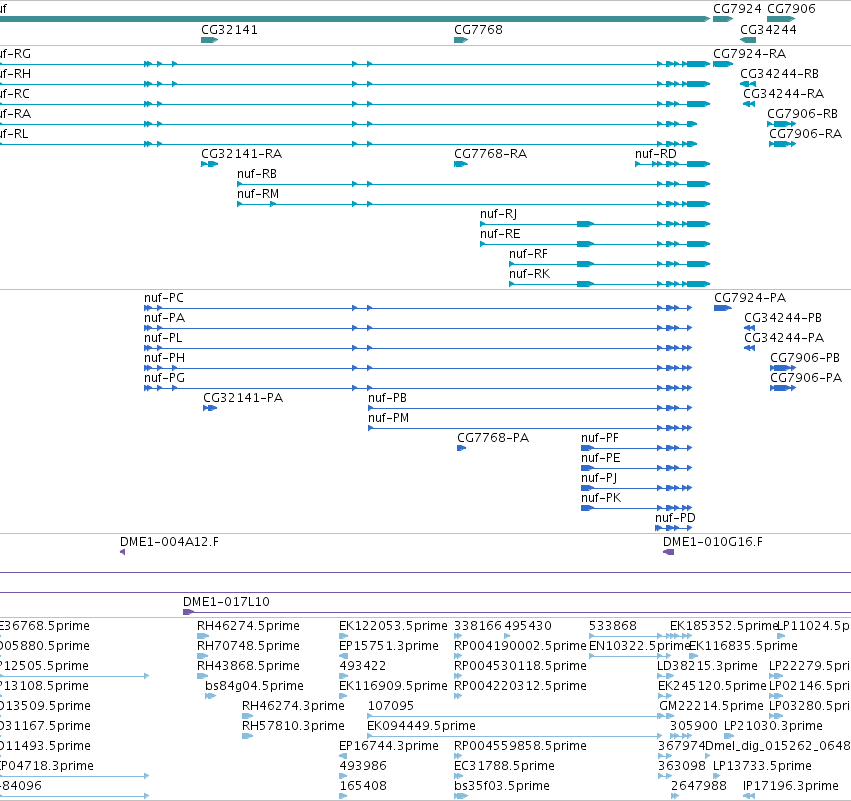The height and width of the screenshot is (801, 851).
Task: Click the RP004220312.5prime EST label
Action: pos(520,686)
